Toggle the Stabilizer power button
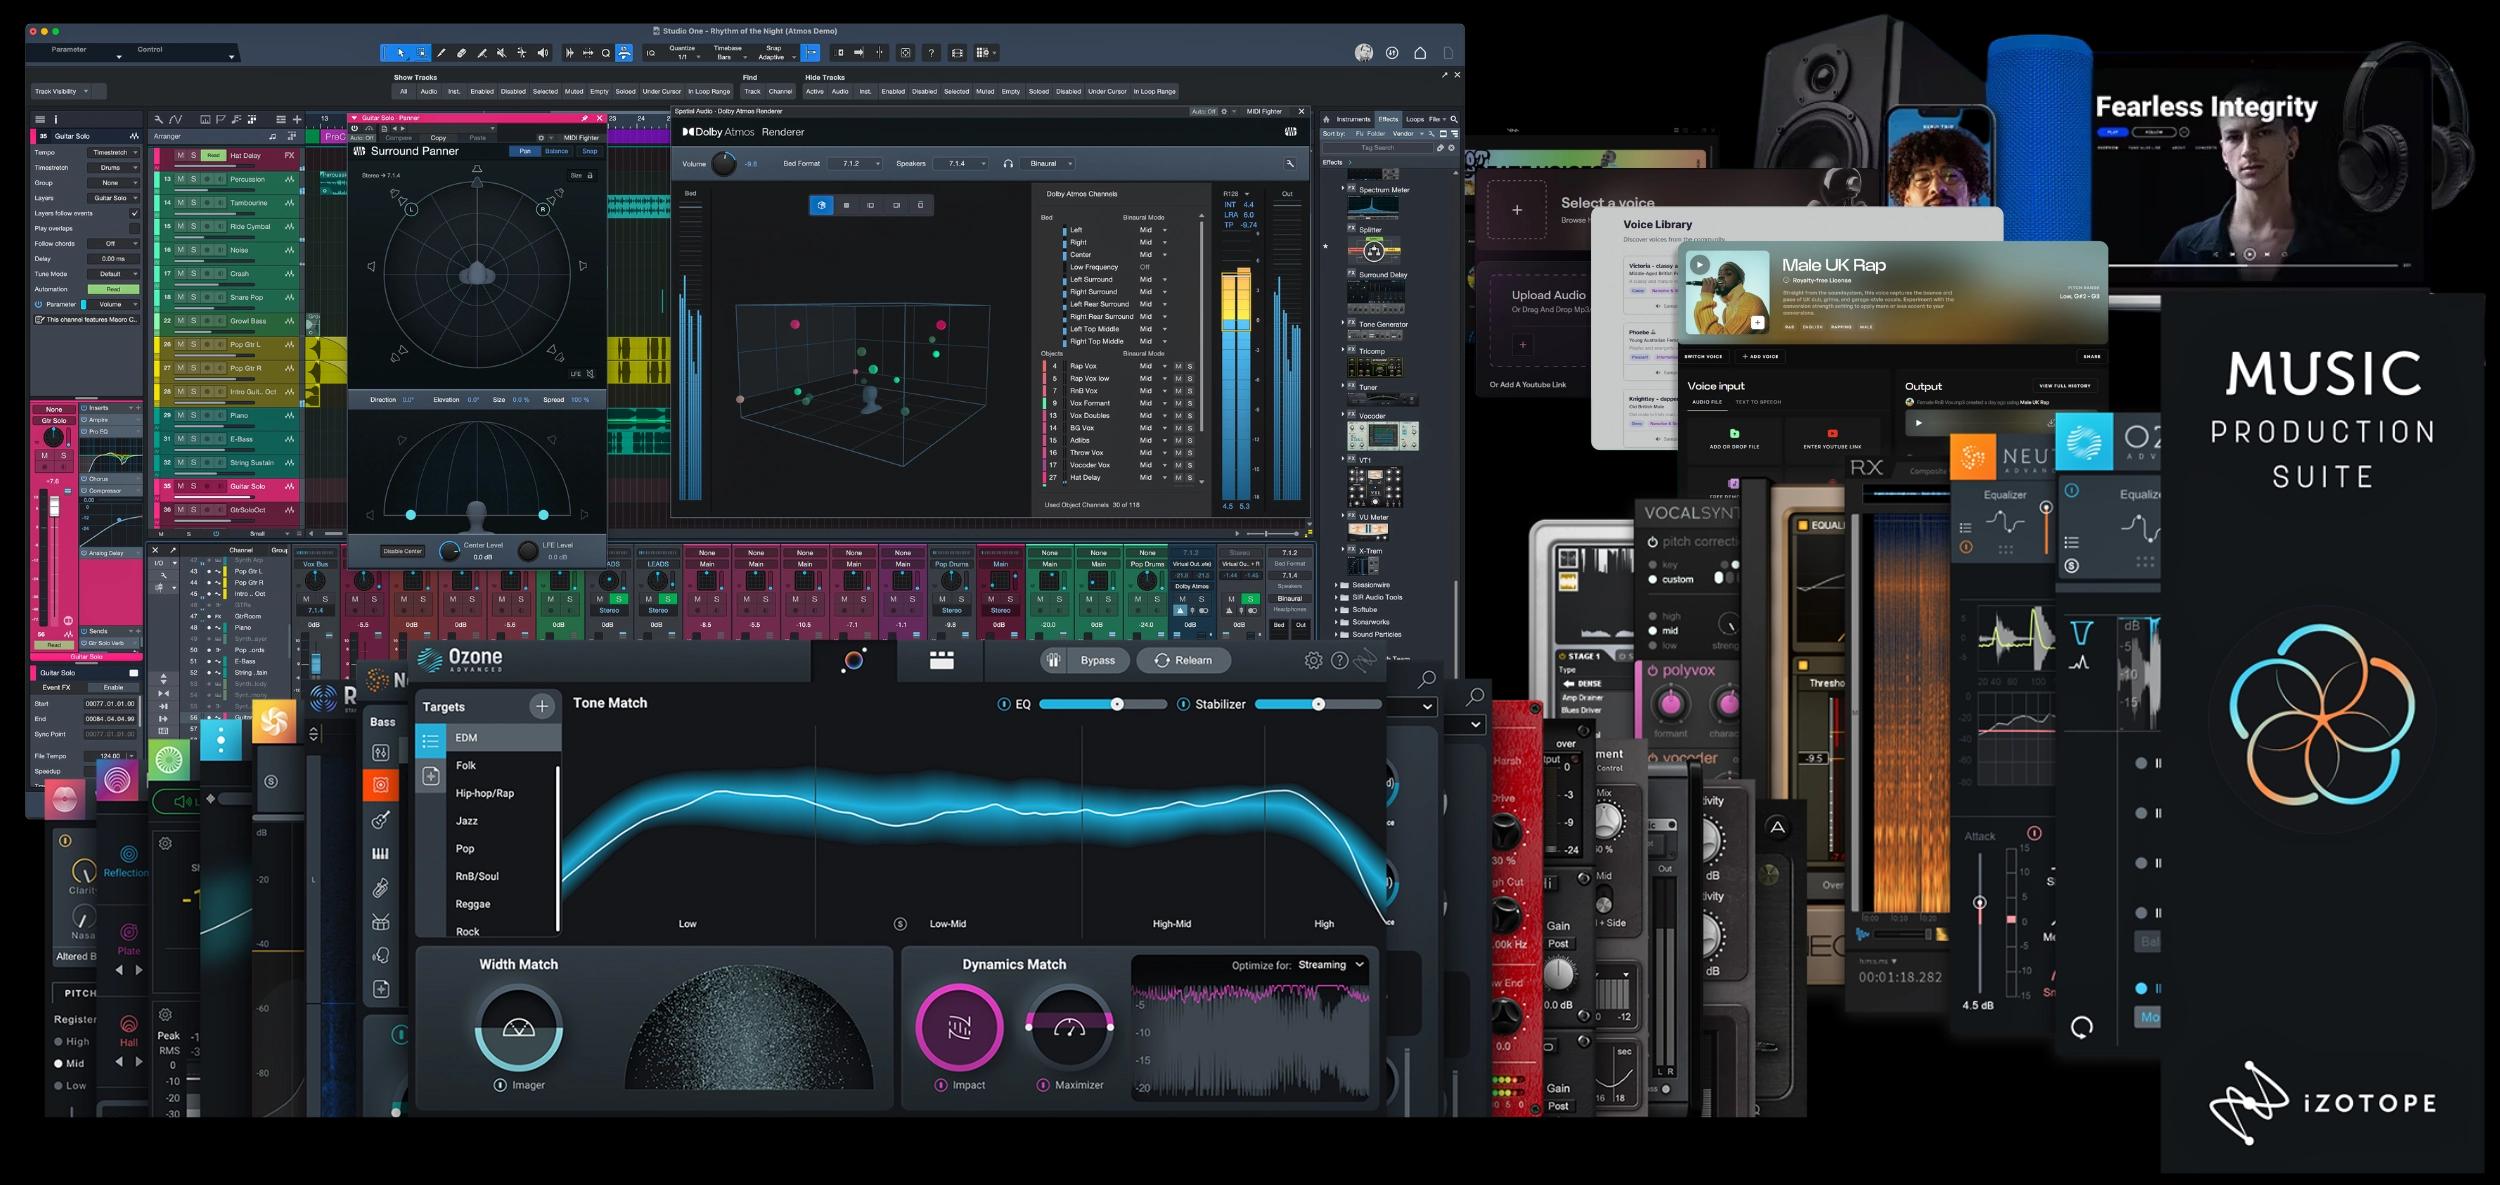 1183,704
